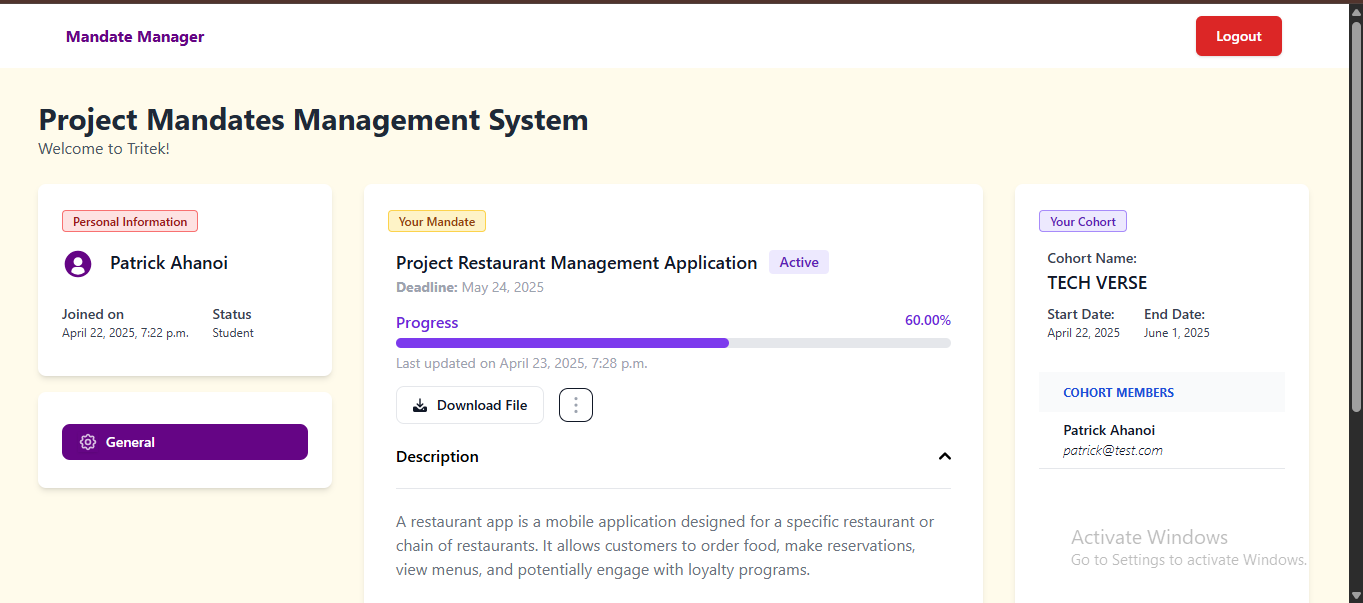The height and width of the screenshot is (603, 1363).
Task: Click the Student status value
Action: [x=233, y=333]
